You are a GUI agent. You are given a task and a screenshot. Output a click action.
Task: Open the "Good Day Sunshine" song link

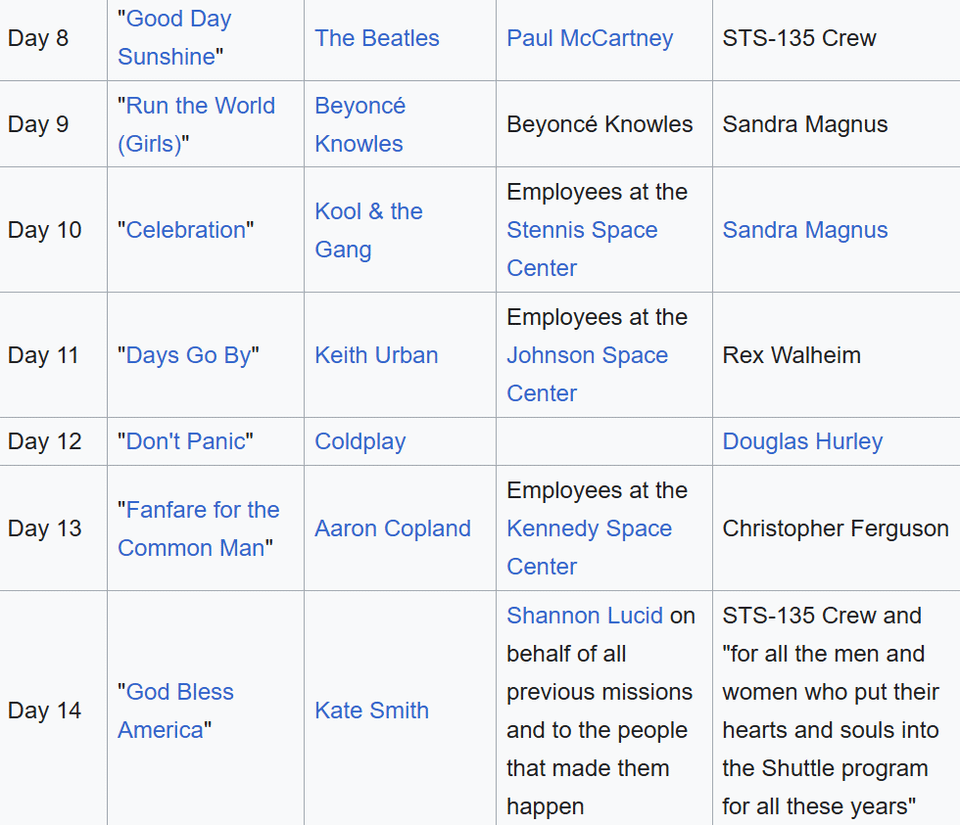178,19
